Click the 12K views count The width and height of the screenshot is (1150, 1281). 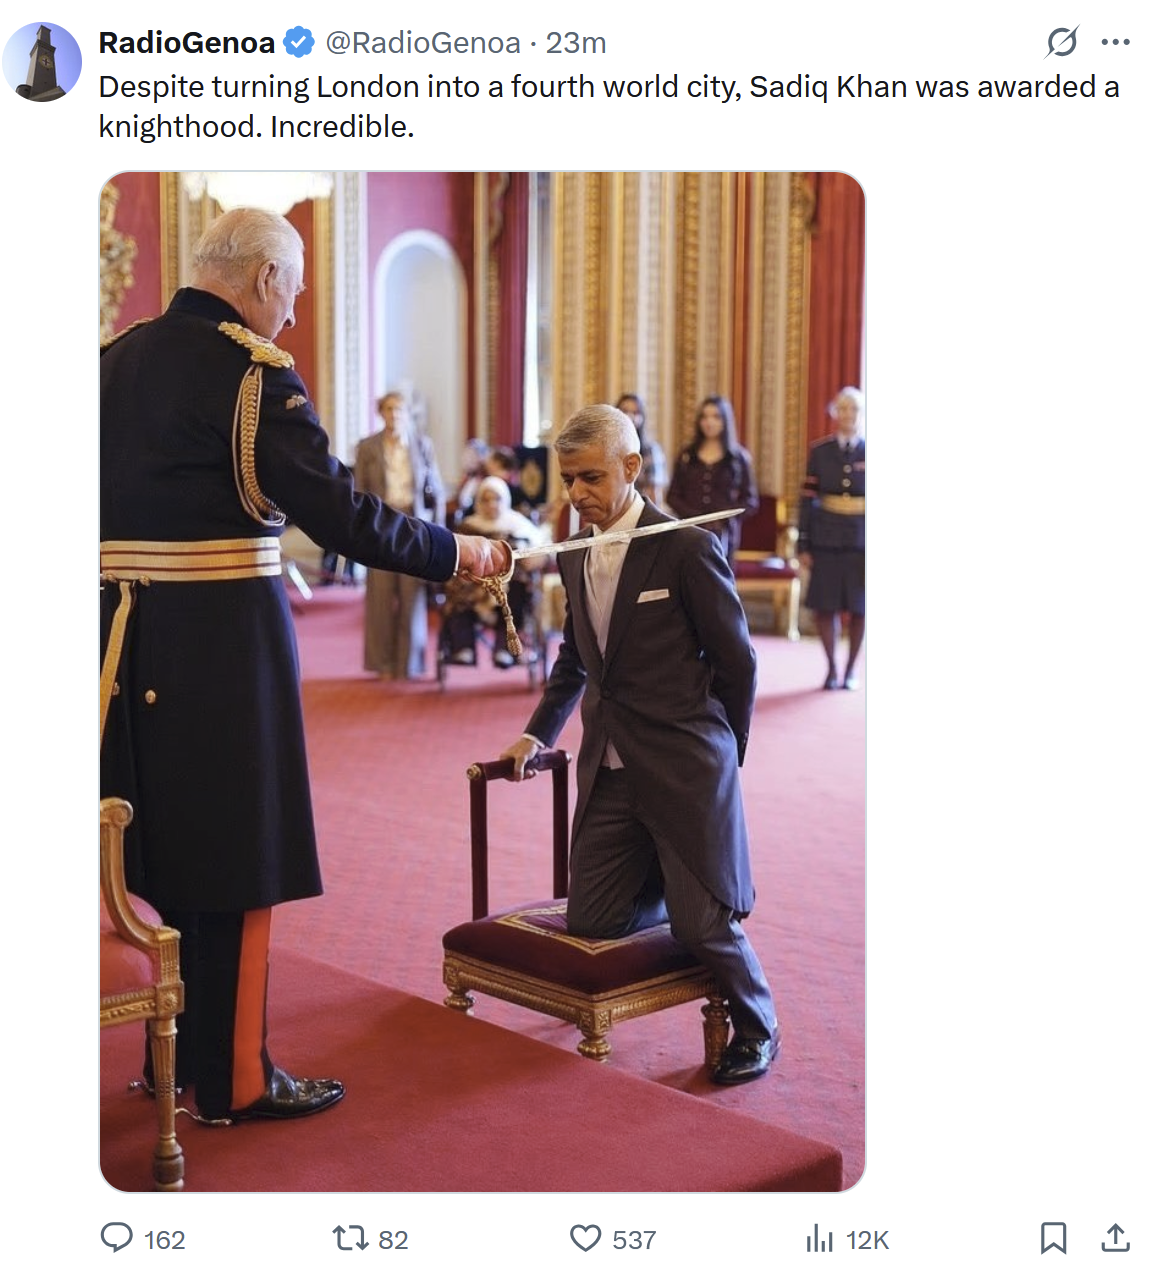[x=867, y=1240]
